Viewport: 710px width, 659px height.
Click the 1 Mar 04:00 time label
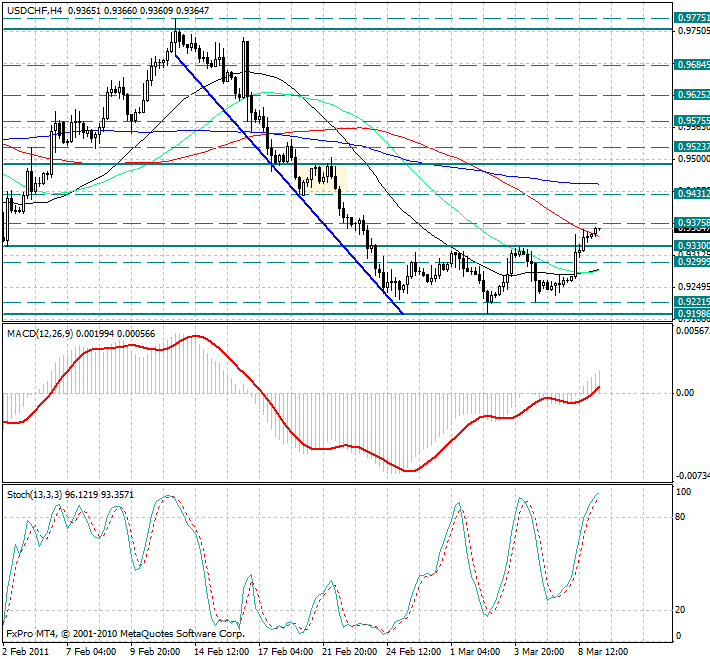click(x=476, y=651)
